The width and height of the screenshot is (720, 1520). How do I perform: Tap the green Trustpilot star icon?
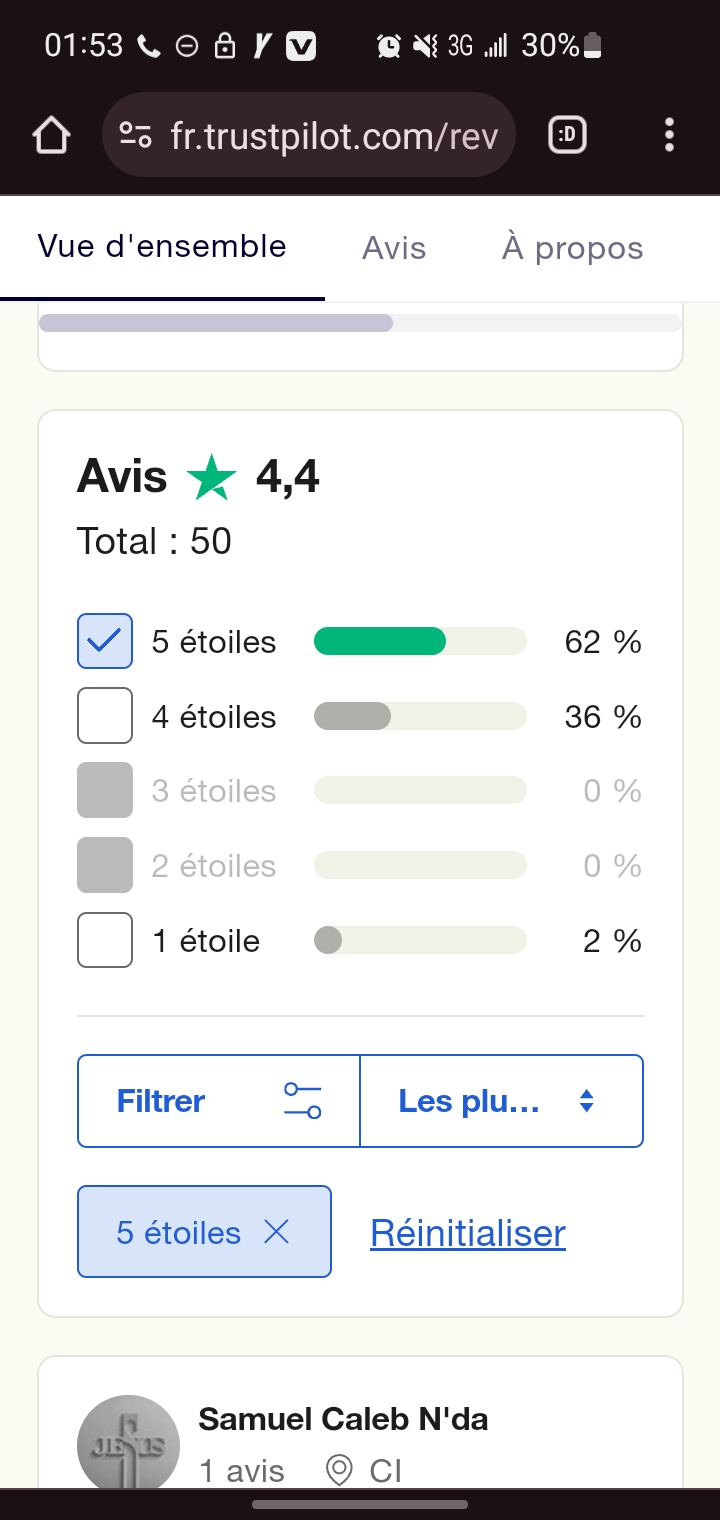click(212, 477)
